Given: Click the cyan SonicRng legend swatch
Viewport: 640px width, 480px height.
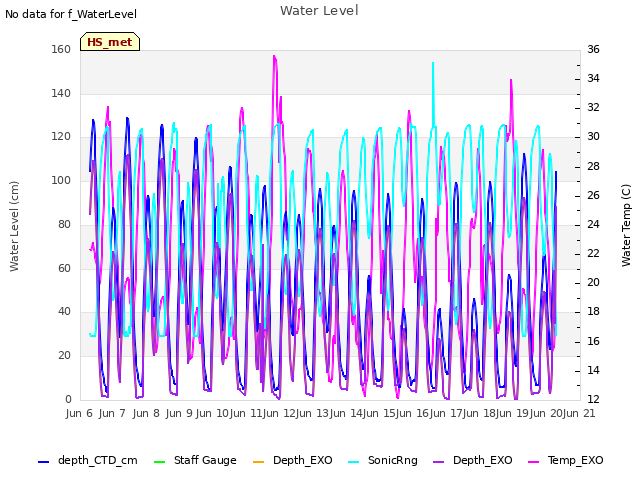Looking at the screenshot, I should point(353,462).
